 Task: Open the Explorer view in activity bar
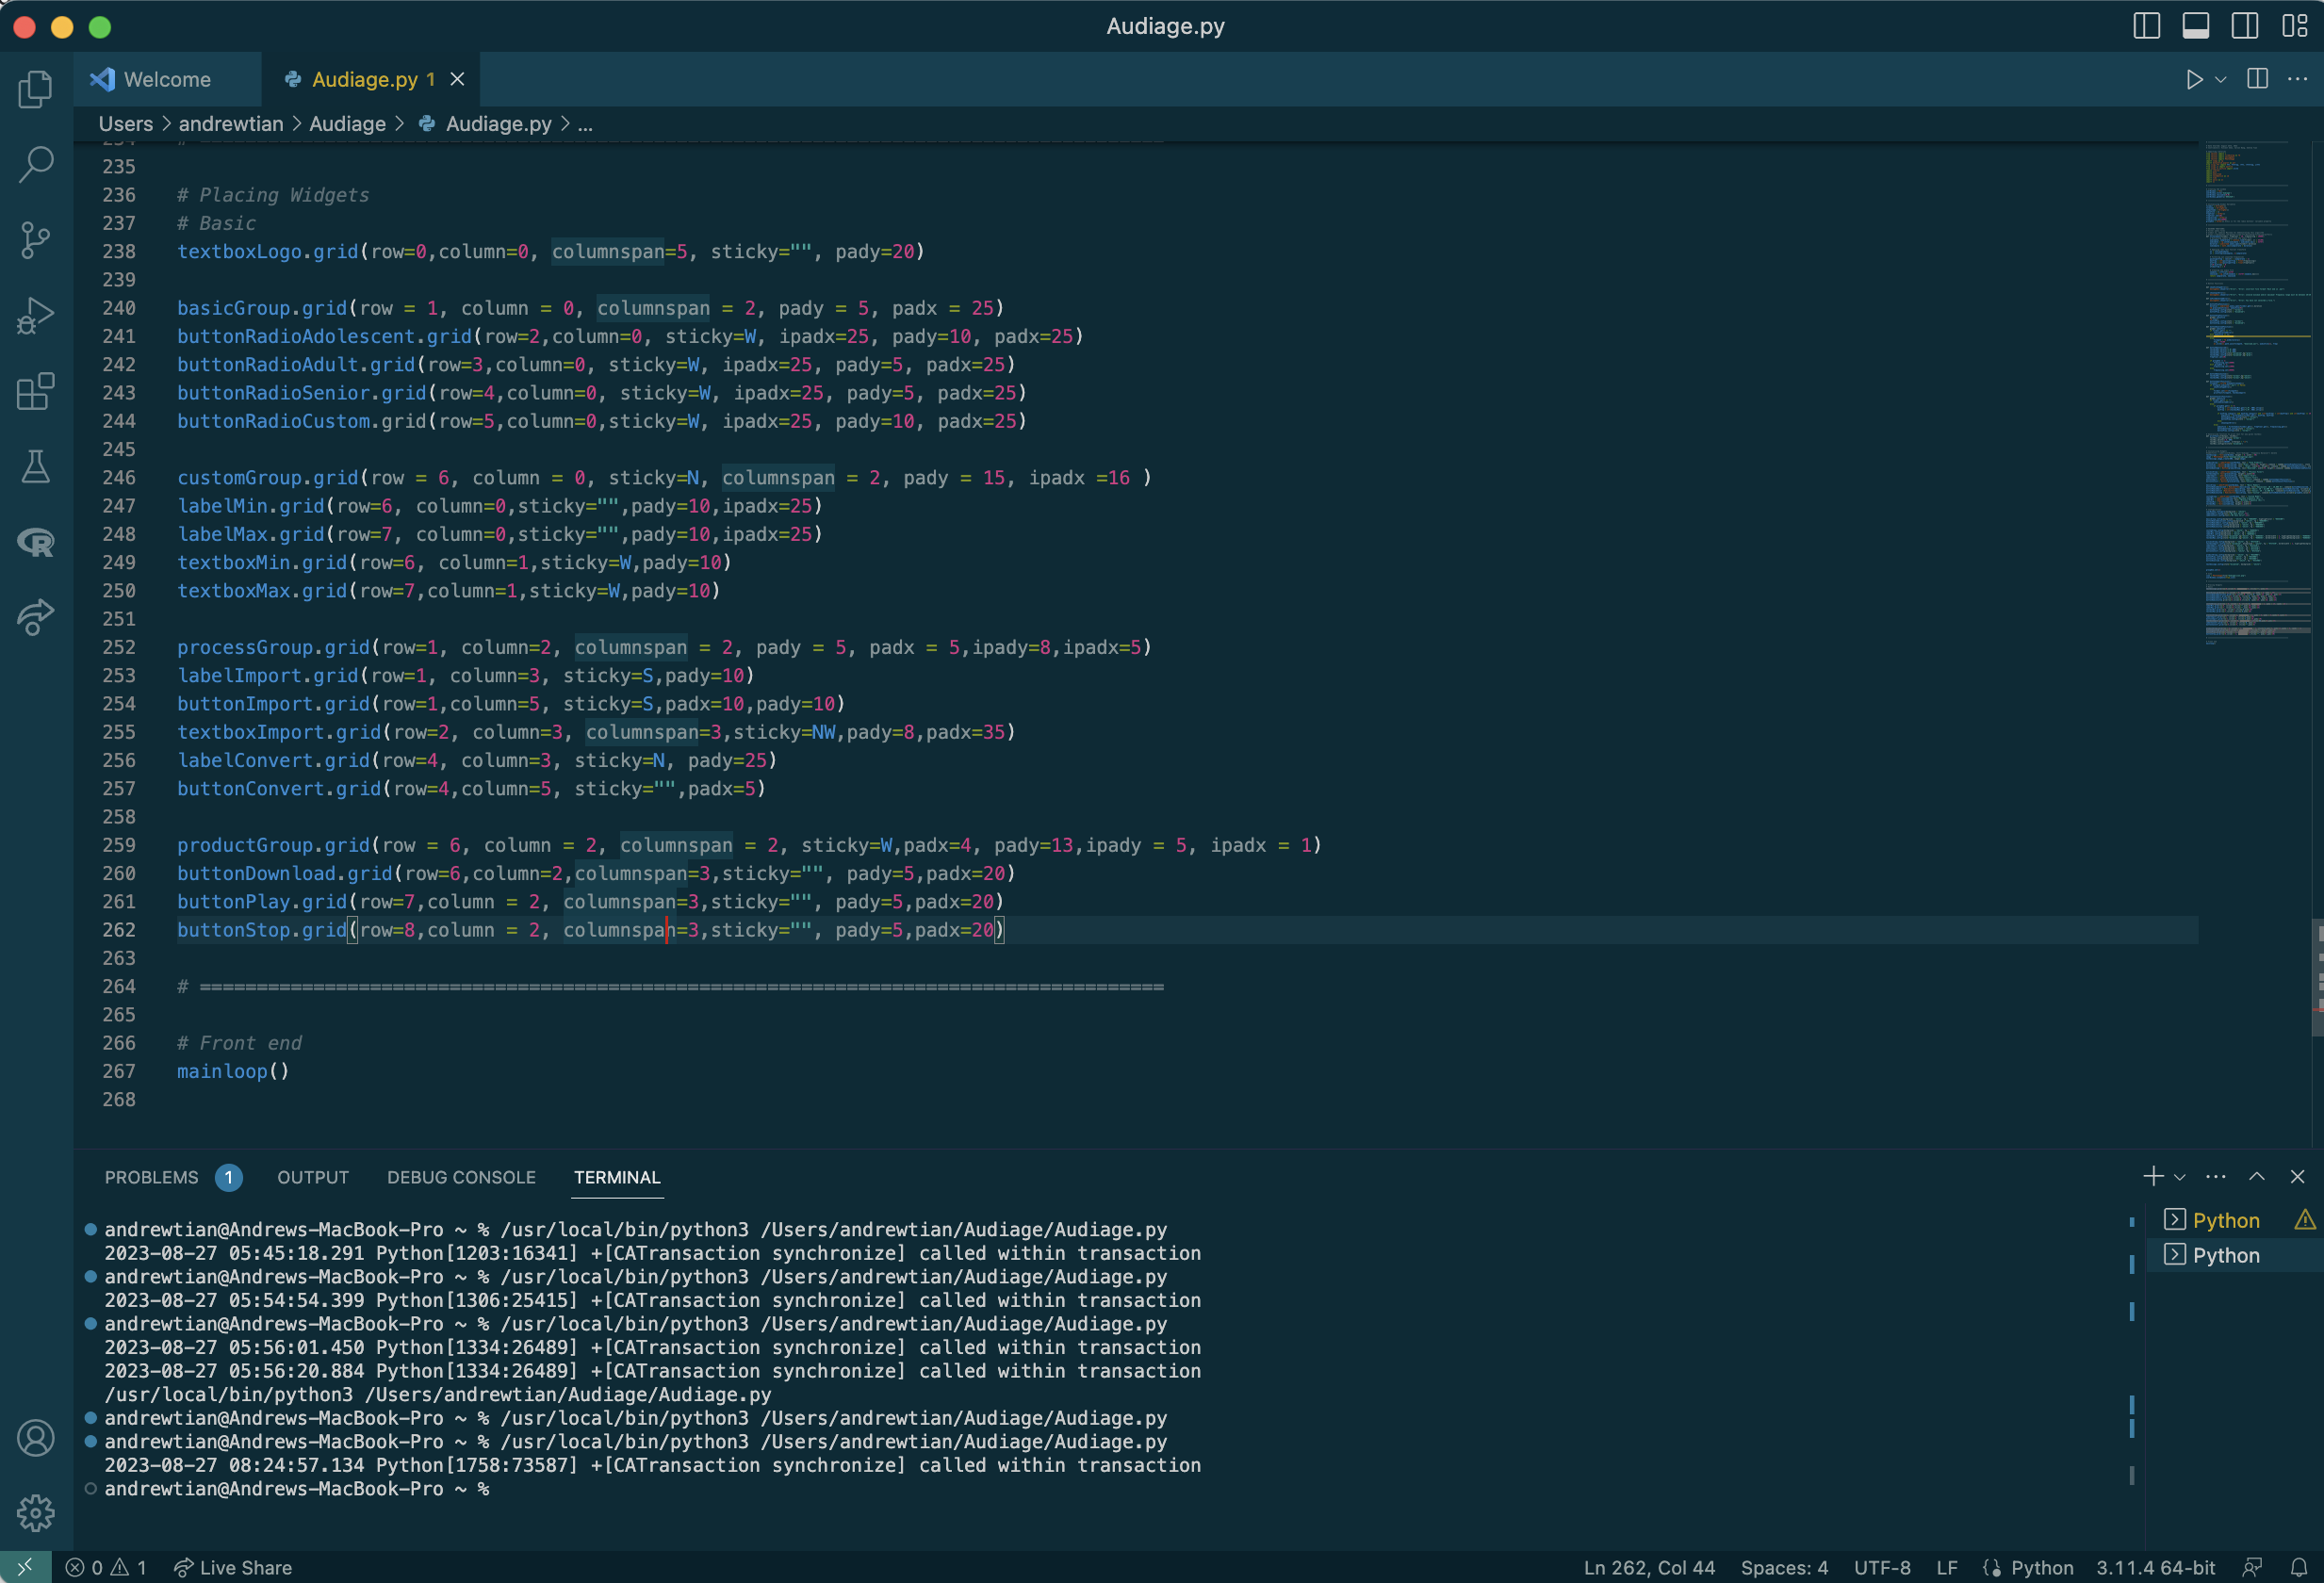pos(36,90)
